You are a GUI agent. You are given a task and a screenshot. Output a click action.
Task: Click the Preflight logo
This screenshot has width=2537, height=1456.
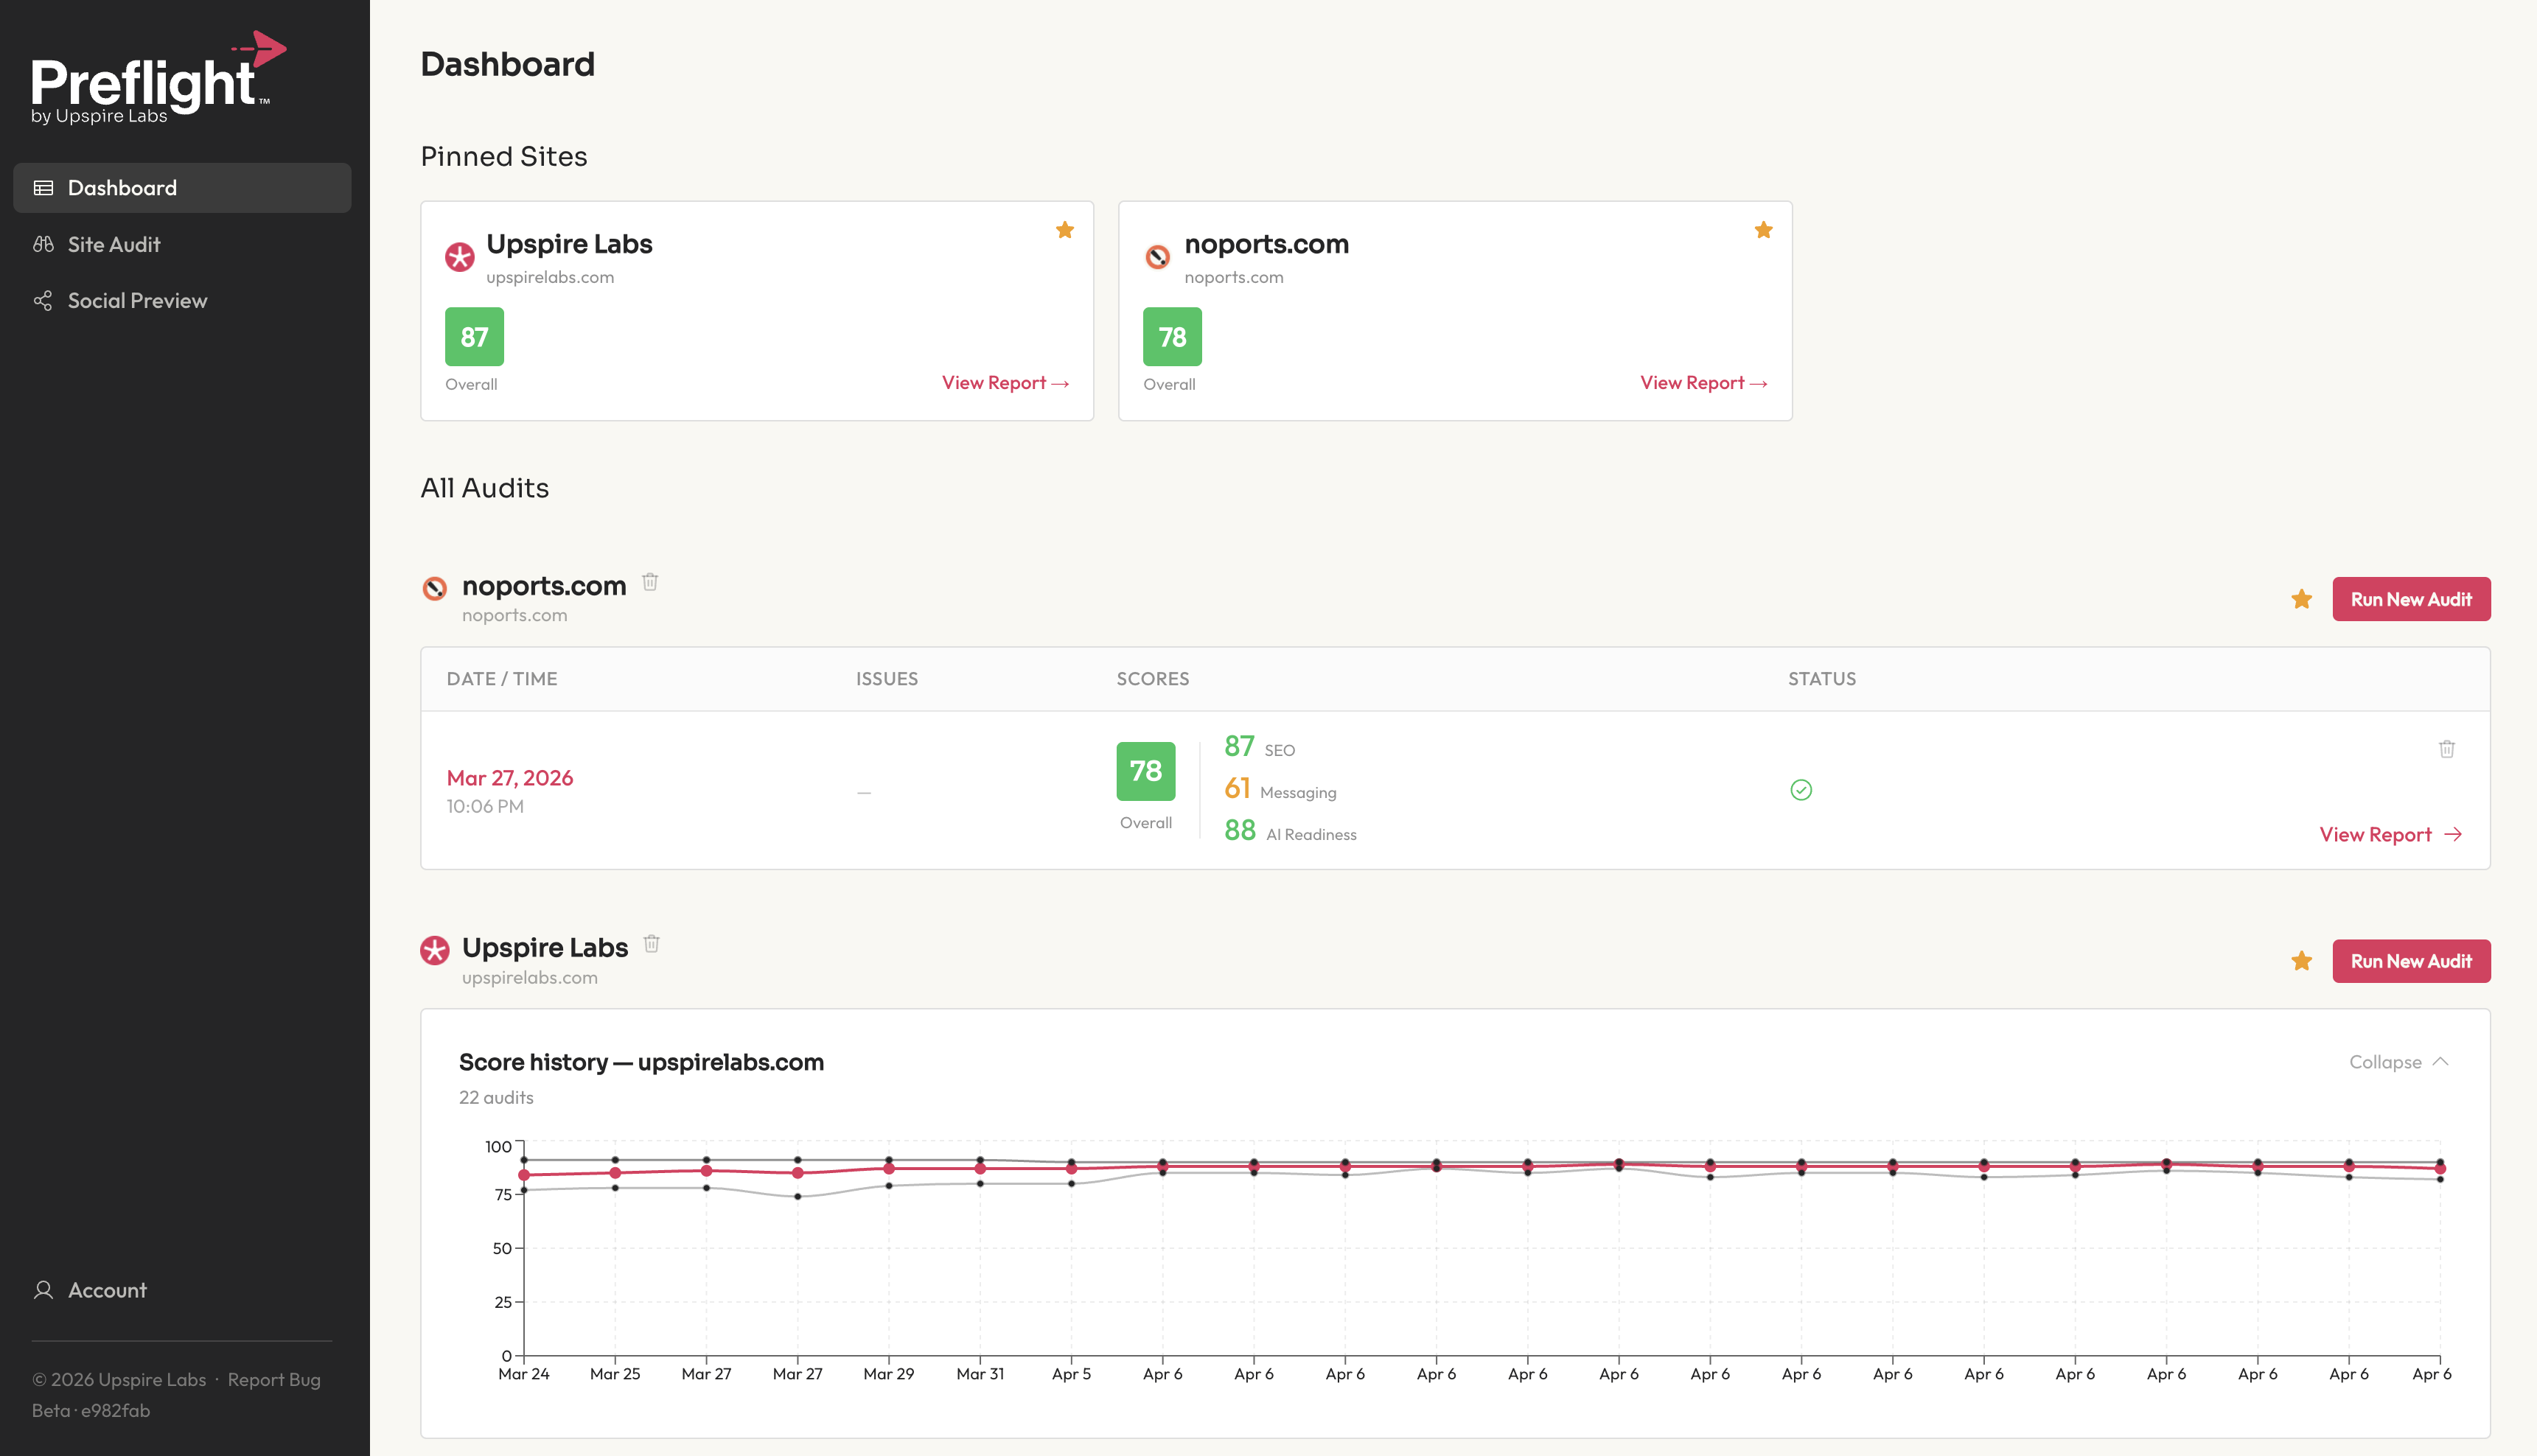[x=158, y=78]
